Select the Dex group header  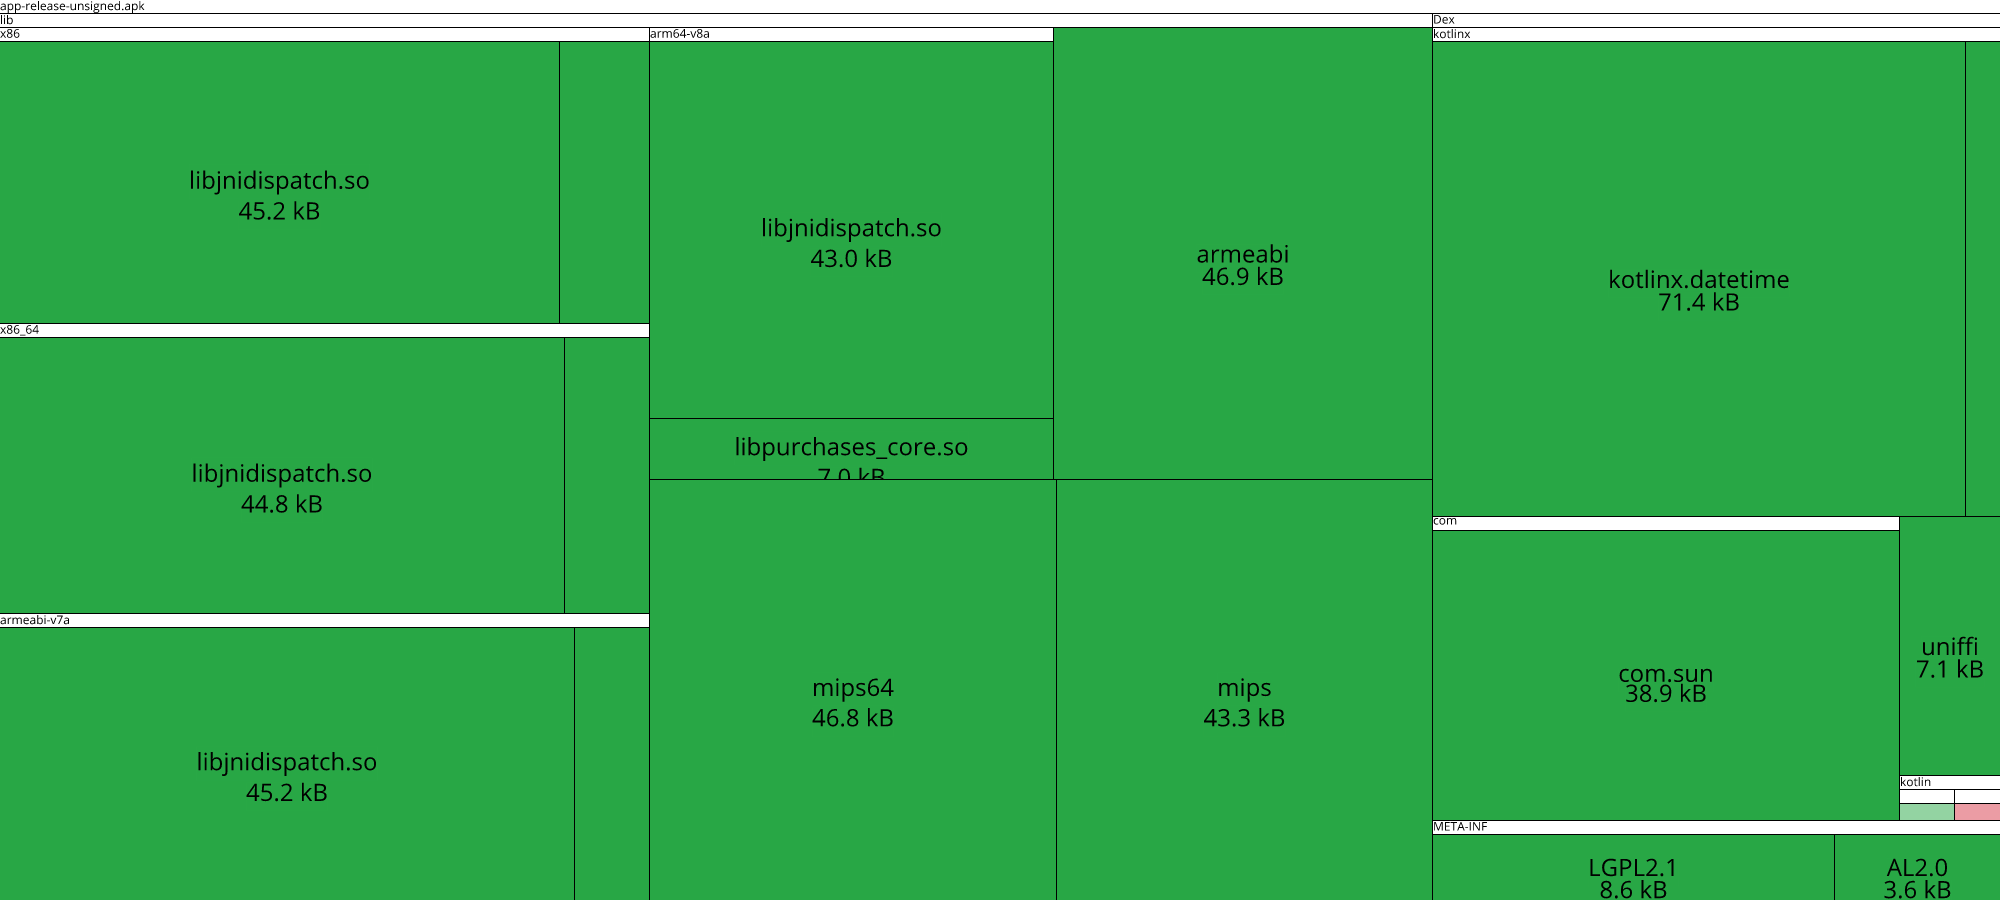tap(1716, 20)
